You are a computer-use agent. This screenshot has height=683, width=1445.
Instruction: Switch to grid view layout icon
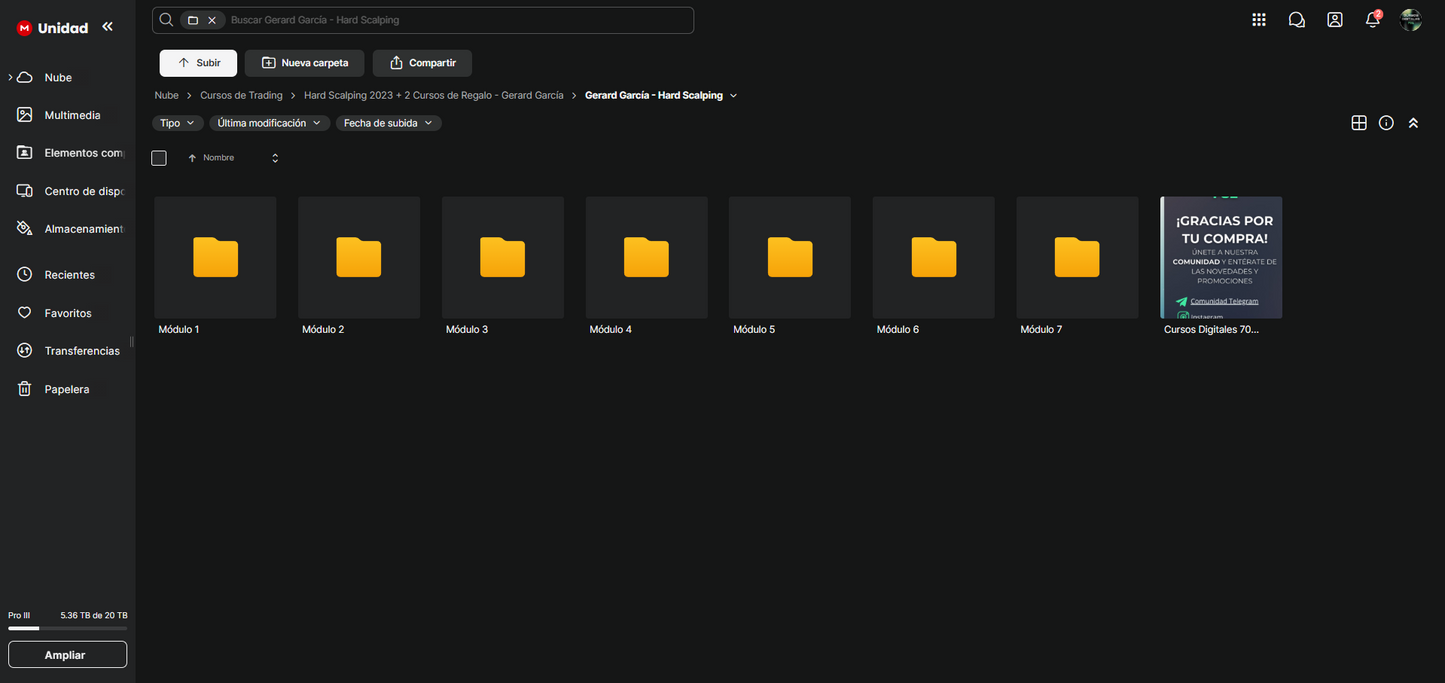tap(1359, 123)
